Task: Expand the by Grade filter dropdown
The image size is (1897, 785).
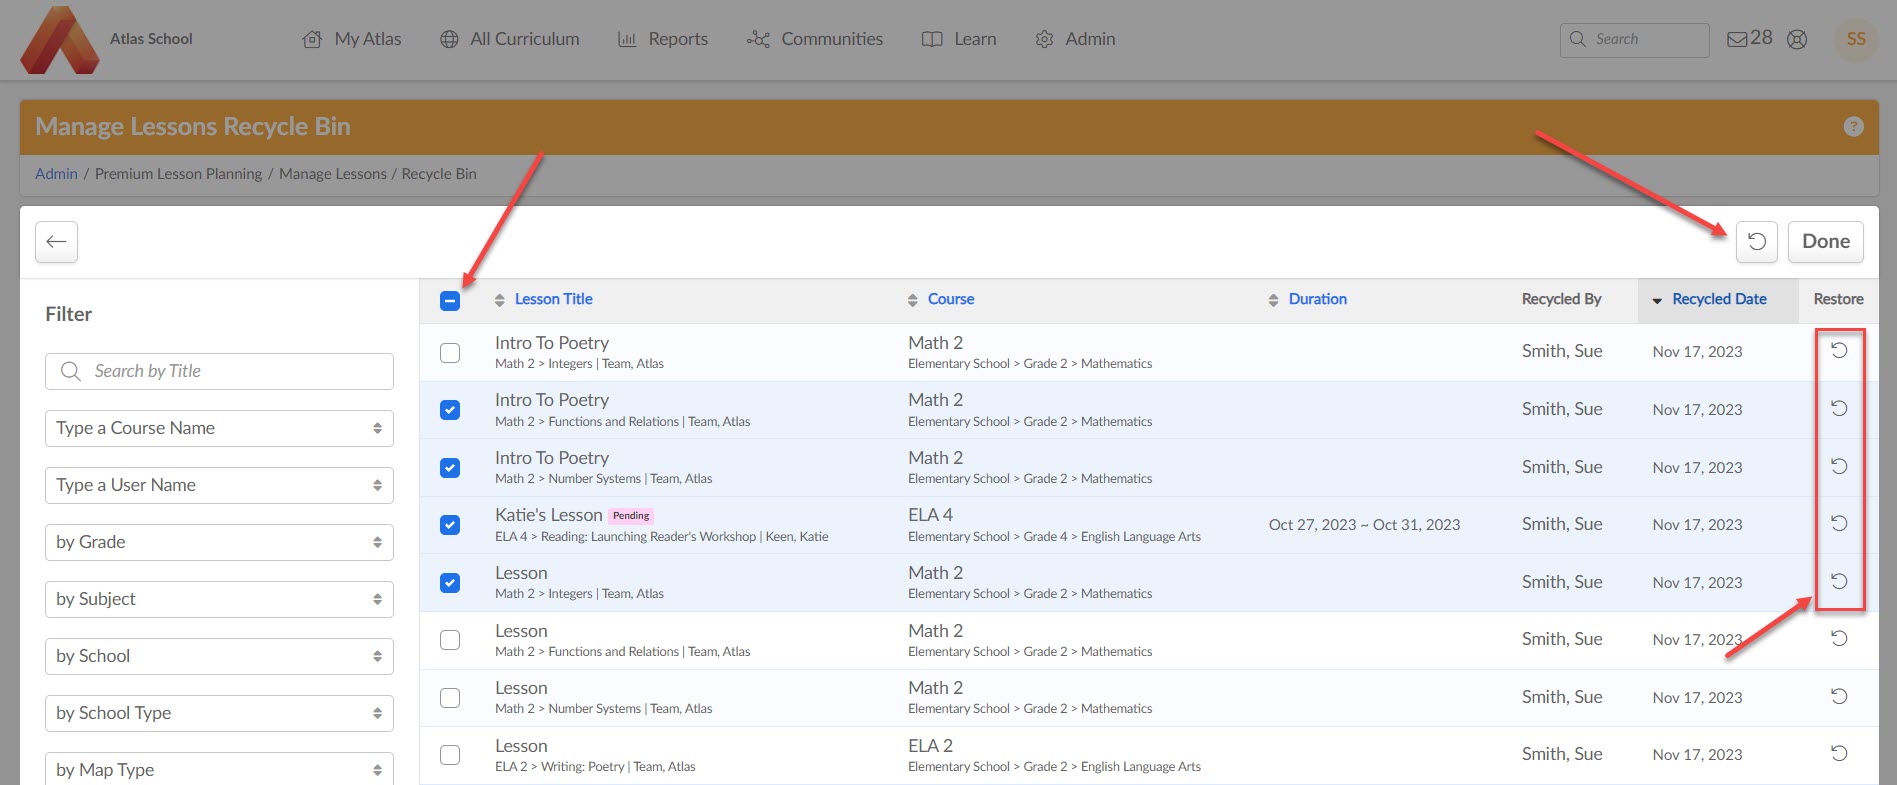Action: tap(219, 542)
